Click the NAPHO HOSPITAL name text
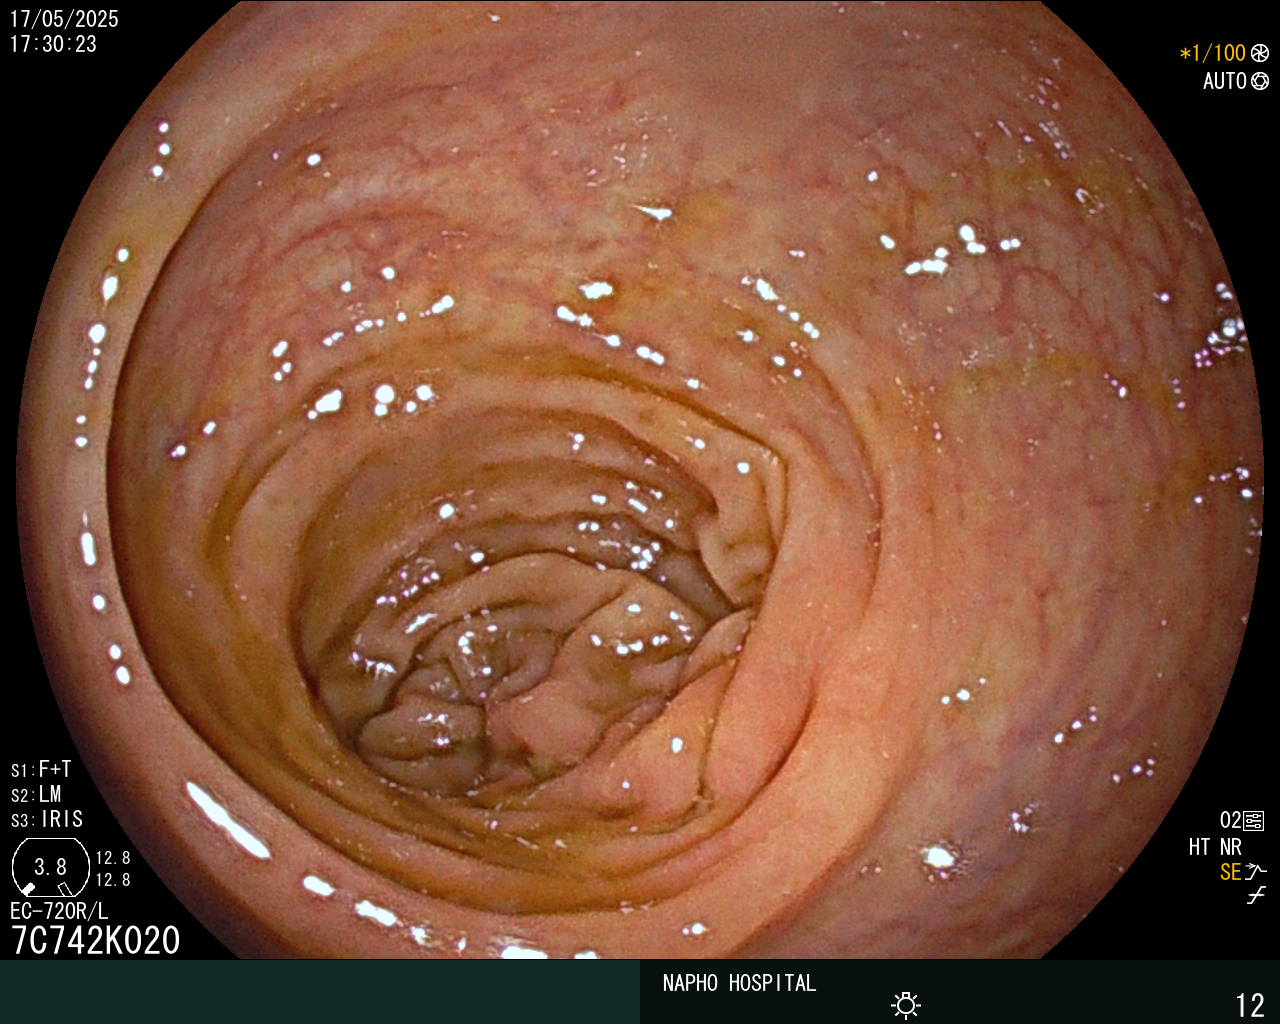Screen dimensions: 1280x1024 (x=739, y=983)
